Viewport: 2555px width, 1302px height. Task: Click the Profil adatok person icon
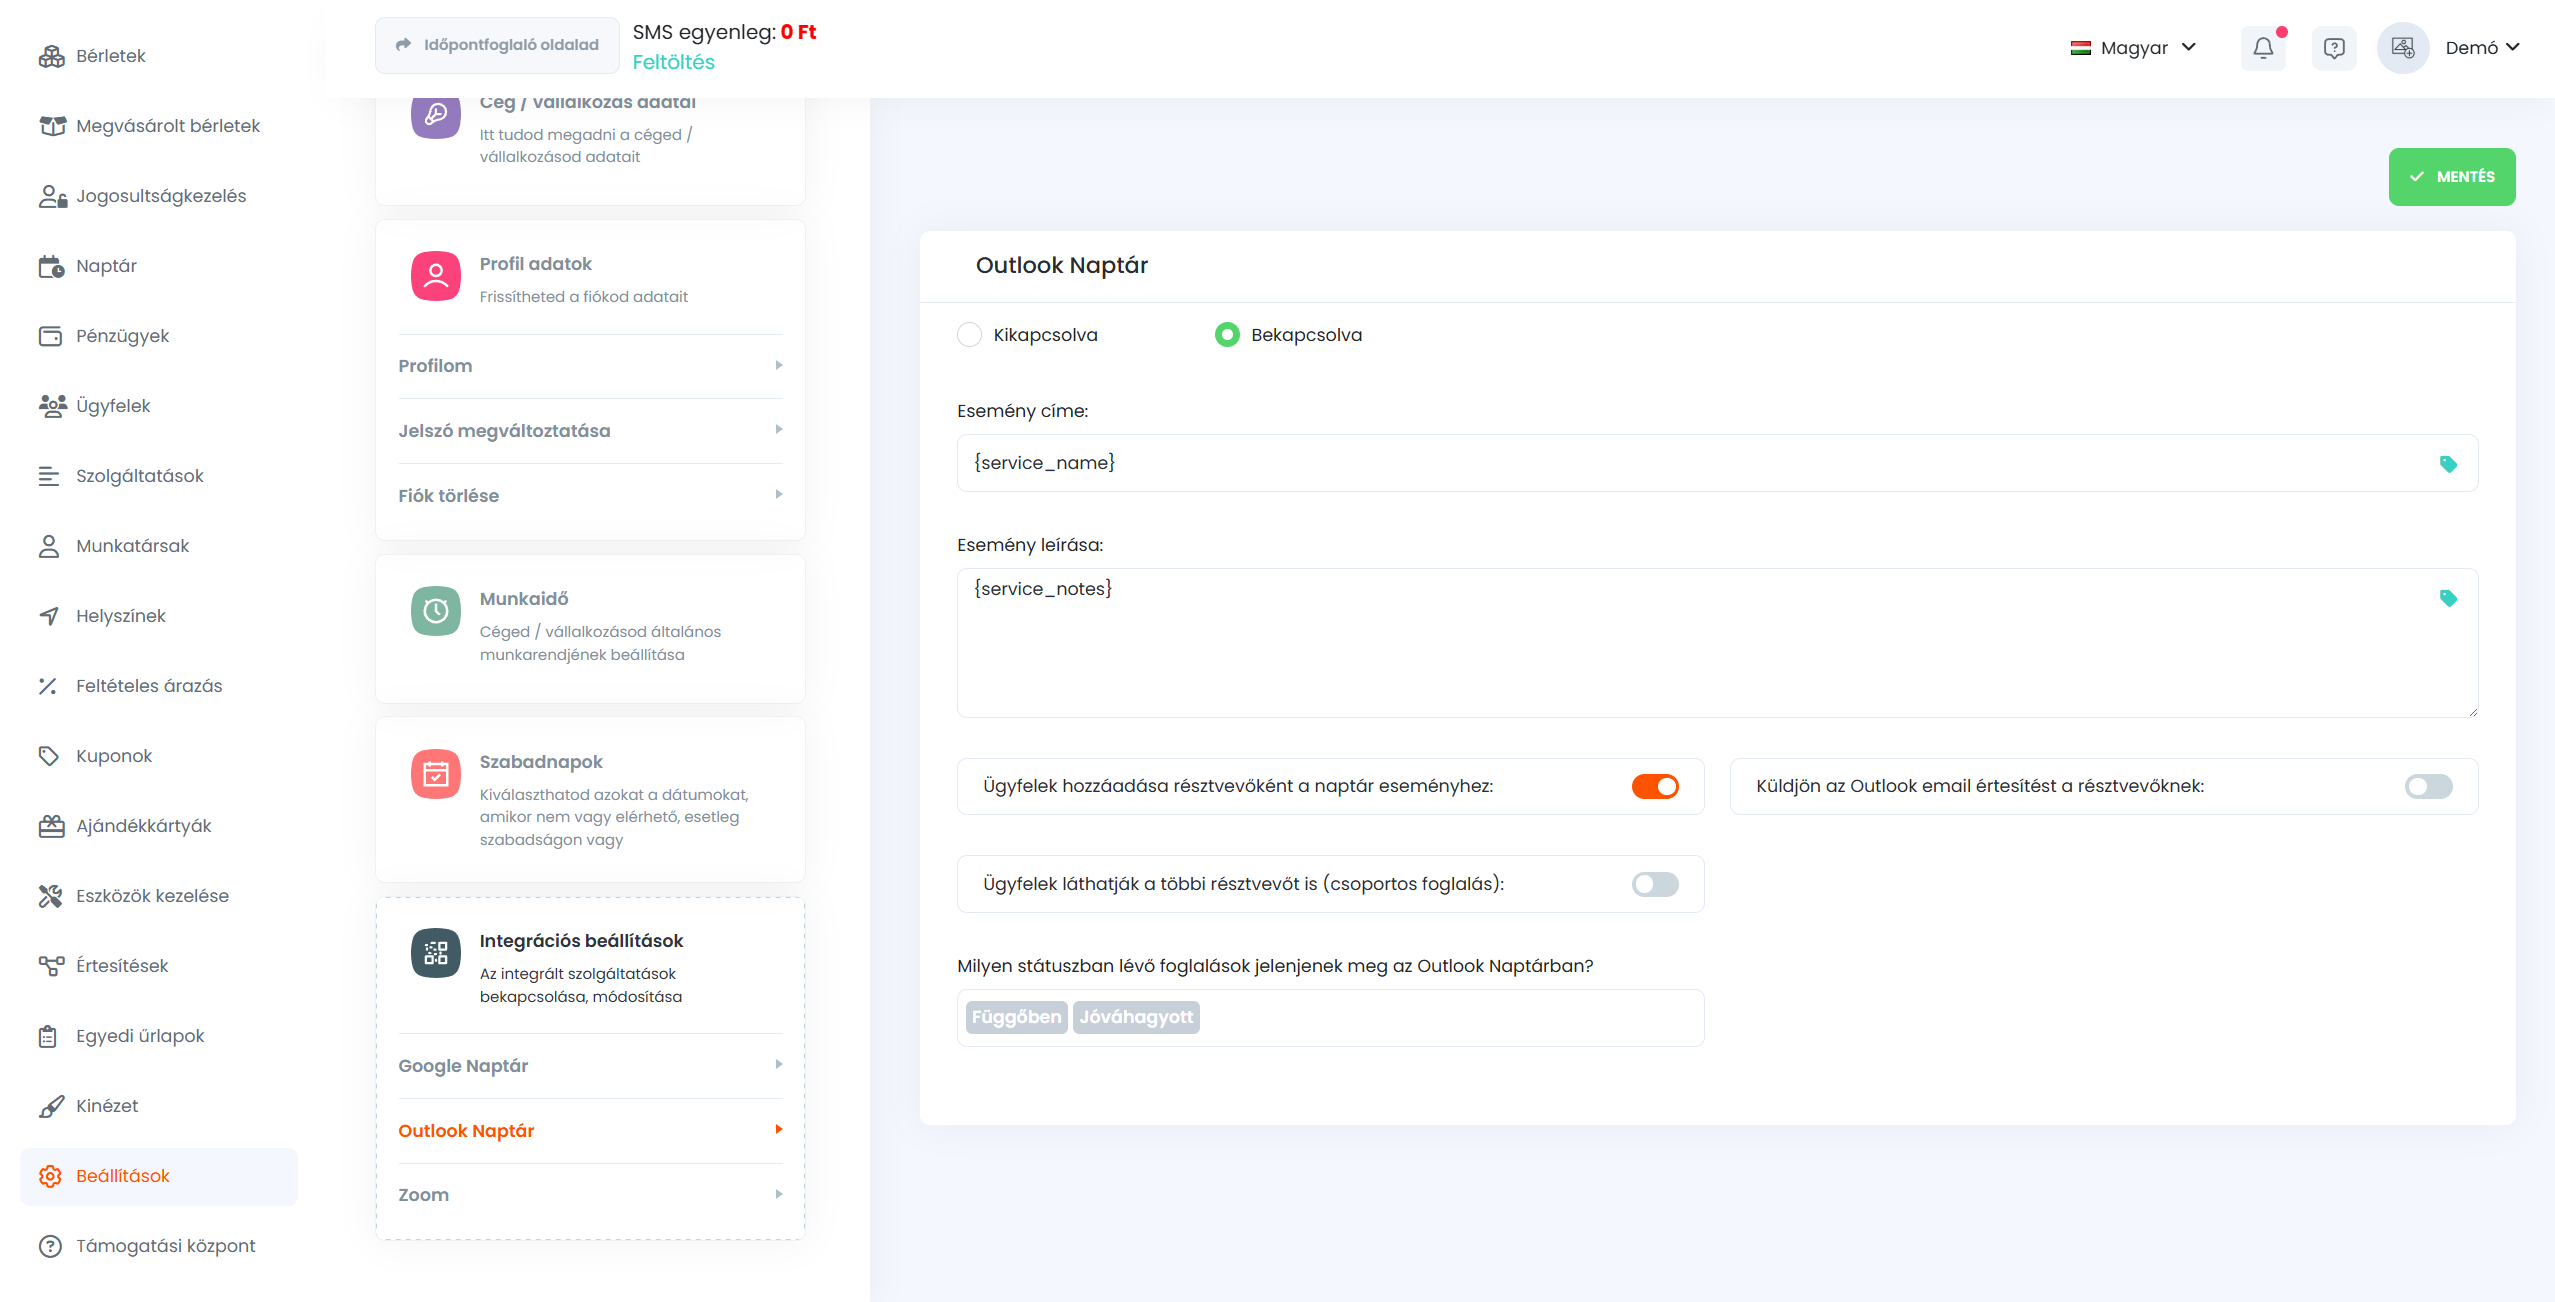tap(436, 276)
